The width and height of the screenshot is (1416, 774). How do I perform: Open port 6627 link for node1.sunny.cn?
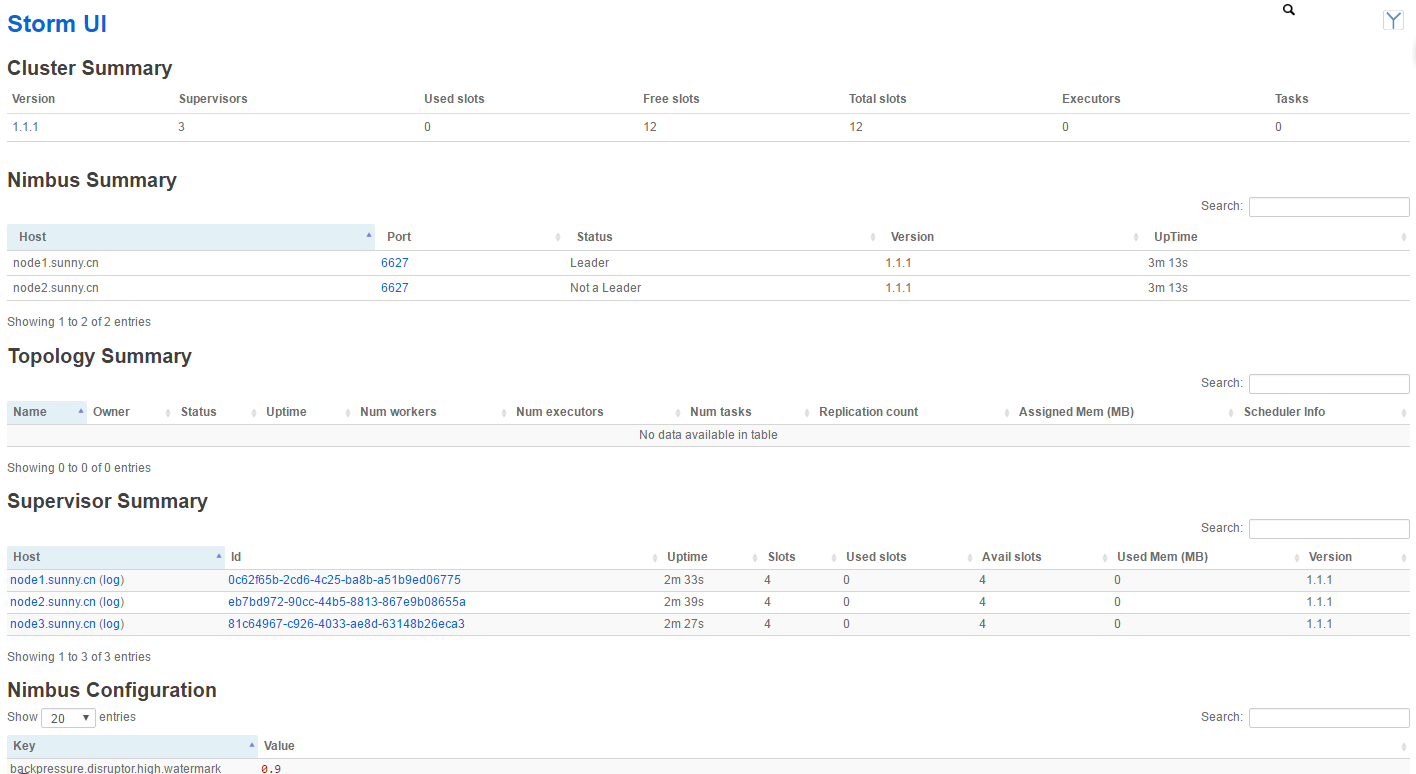point(395,263)
